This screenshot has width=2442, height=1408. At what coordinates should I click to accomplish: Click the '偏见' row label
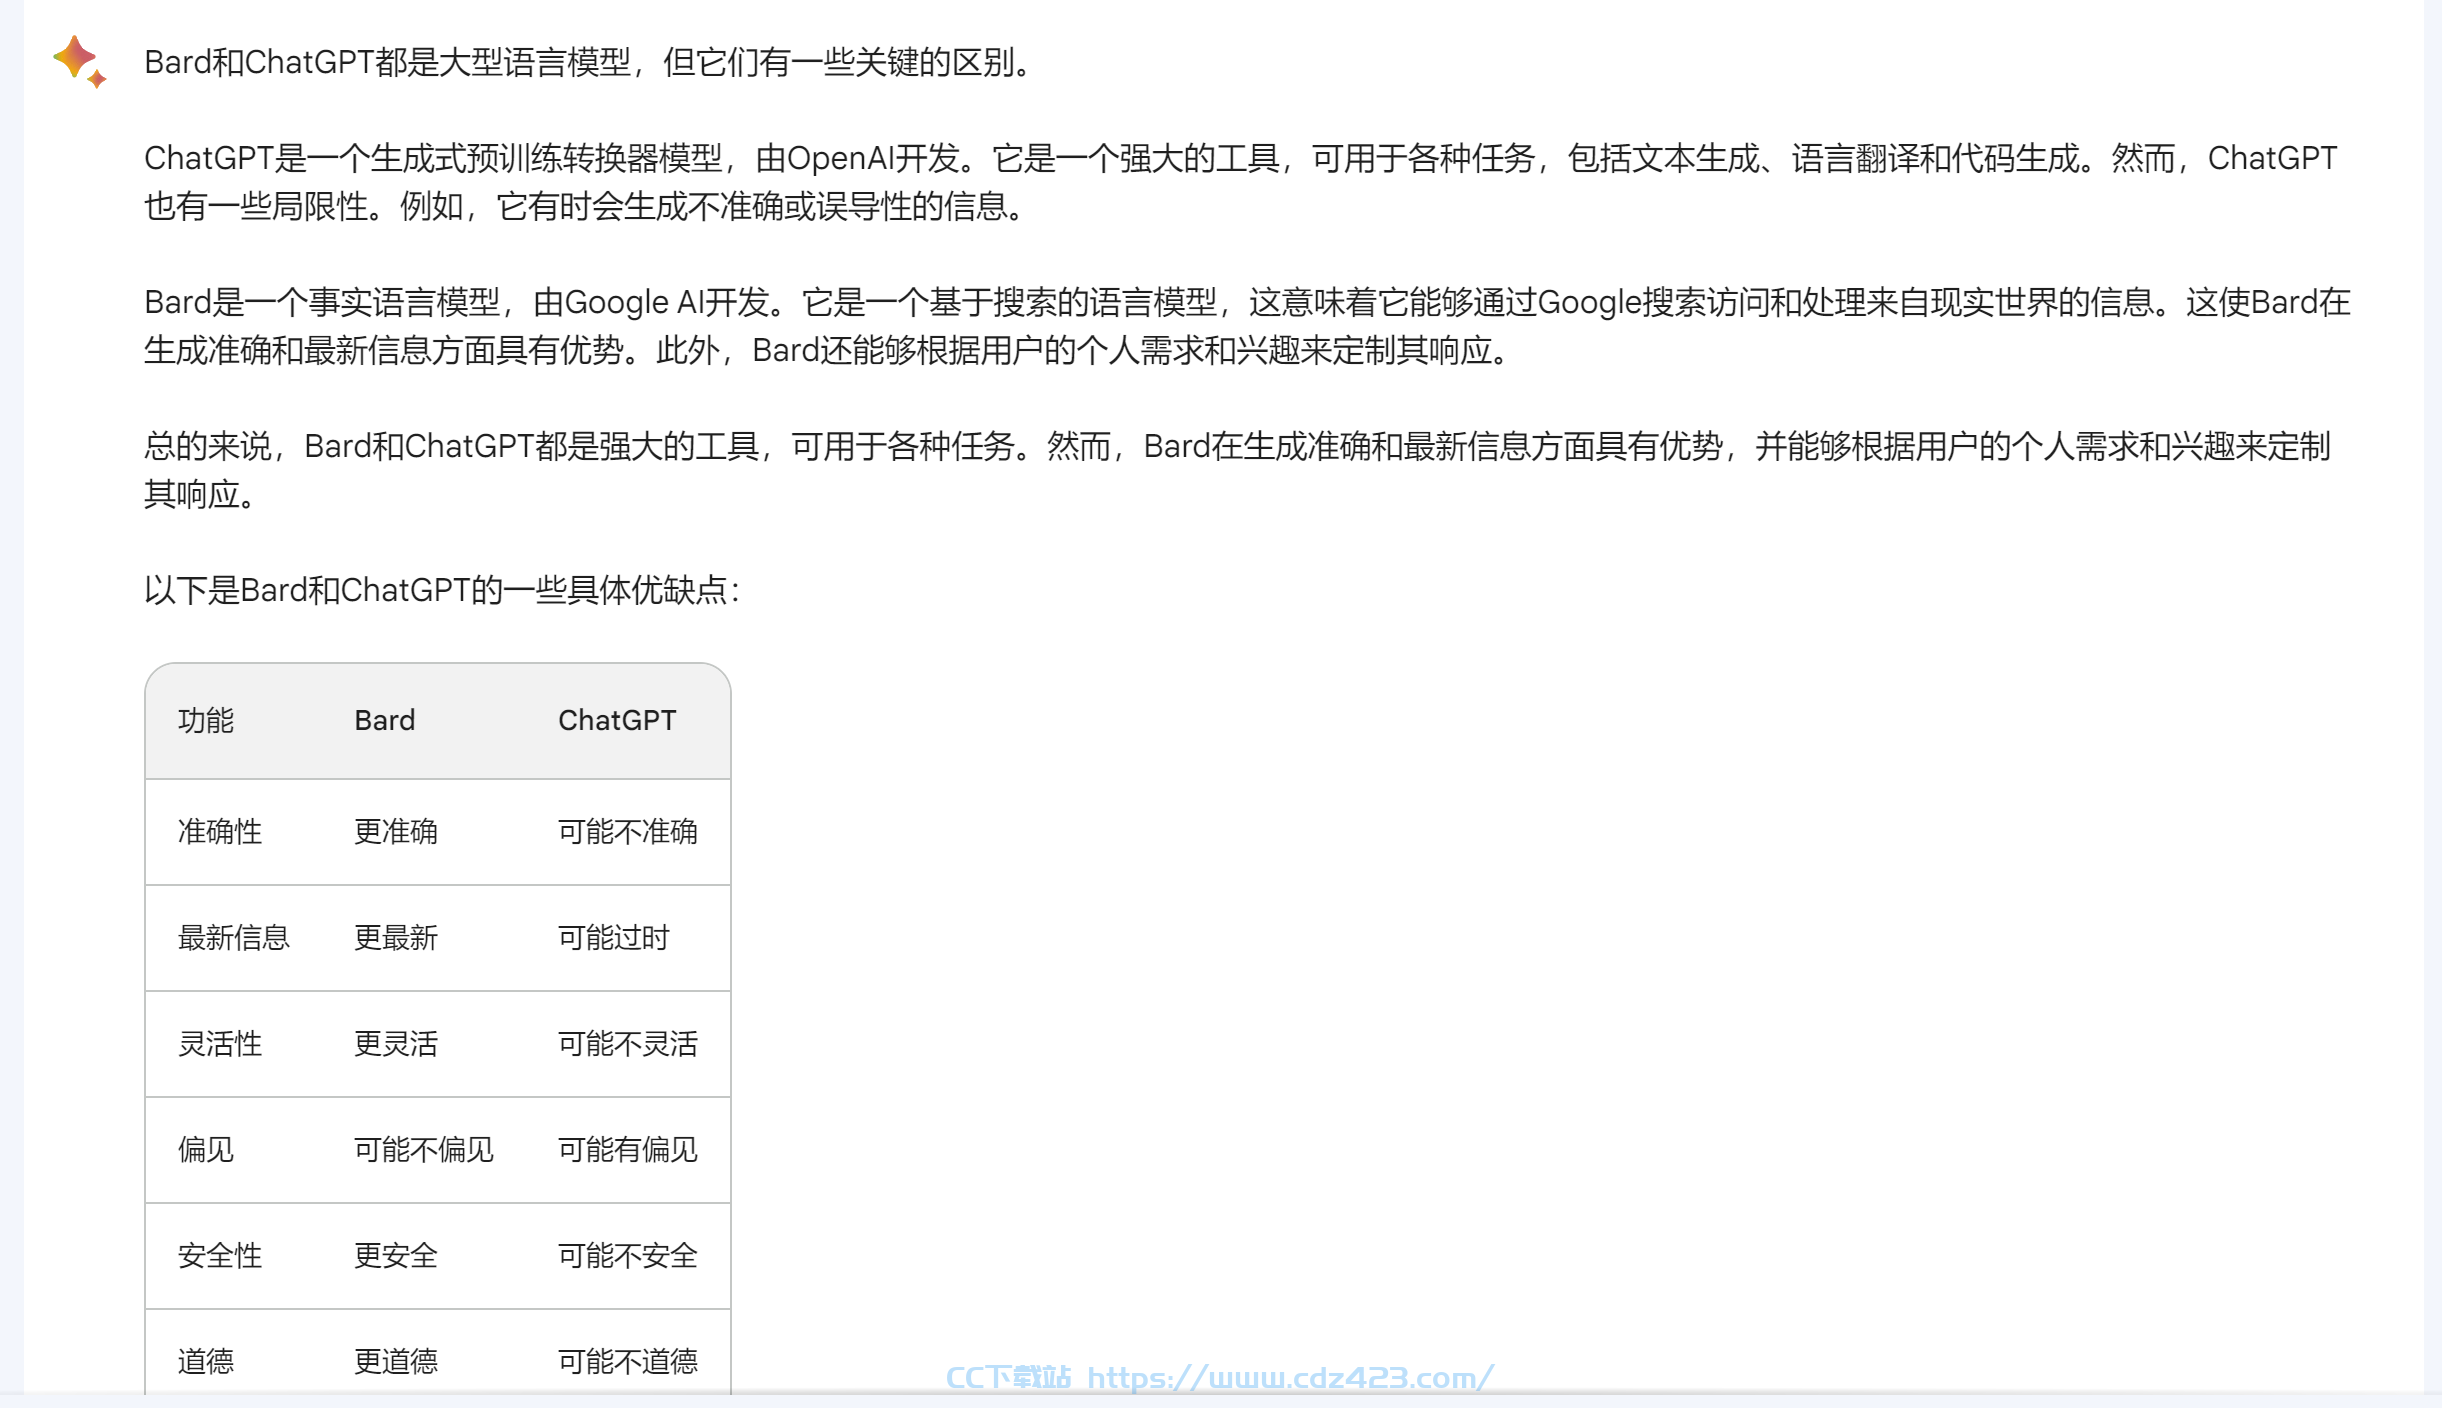point(206,1149)
